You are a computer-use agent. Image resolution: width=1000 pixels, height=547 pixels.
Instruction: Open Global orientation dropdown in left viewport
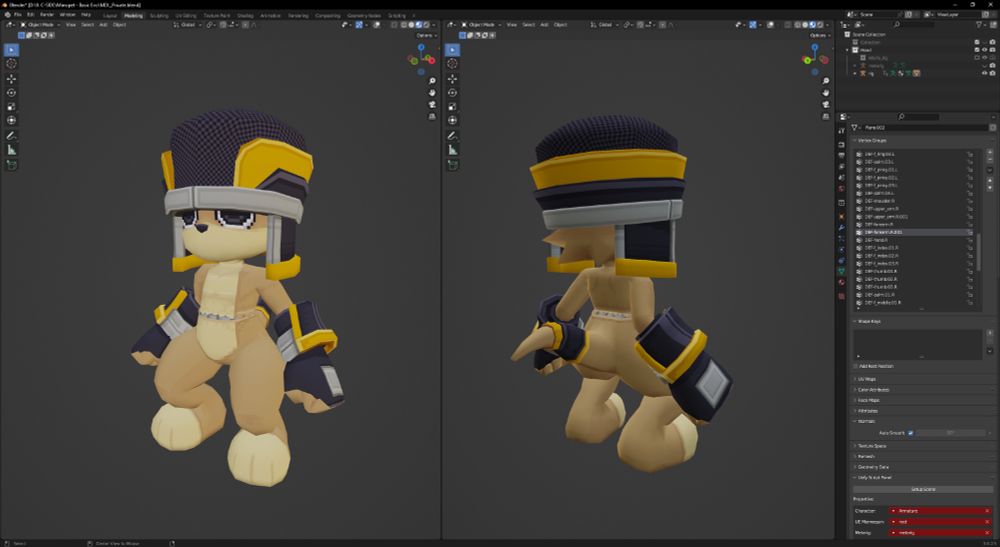coord(187,25)
